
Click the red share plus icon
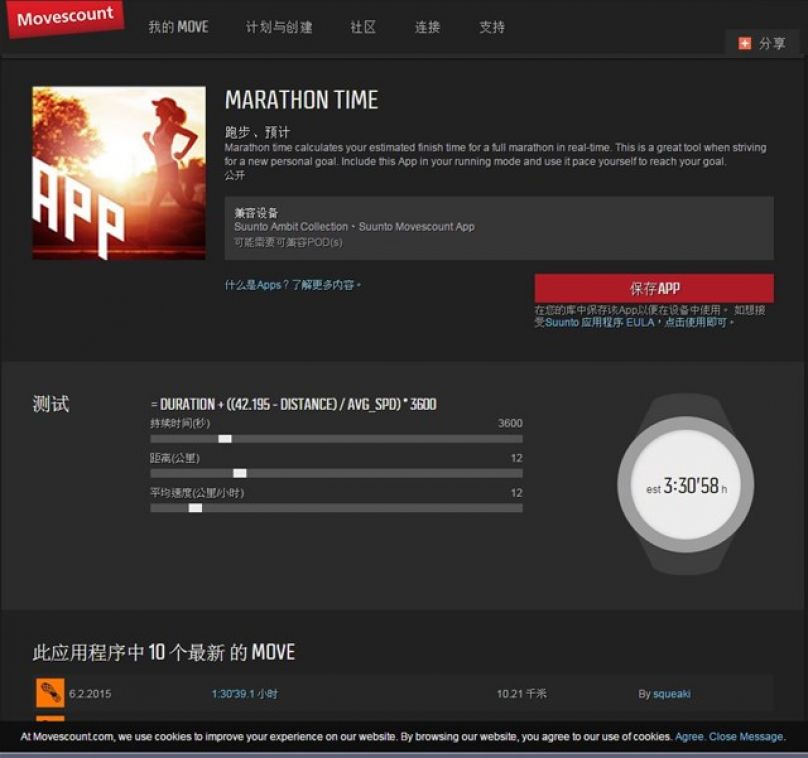[x=744, y=43]
